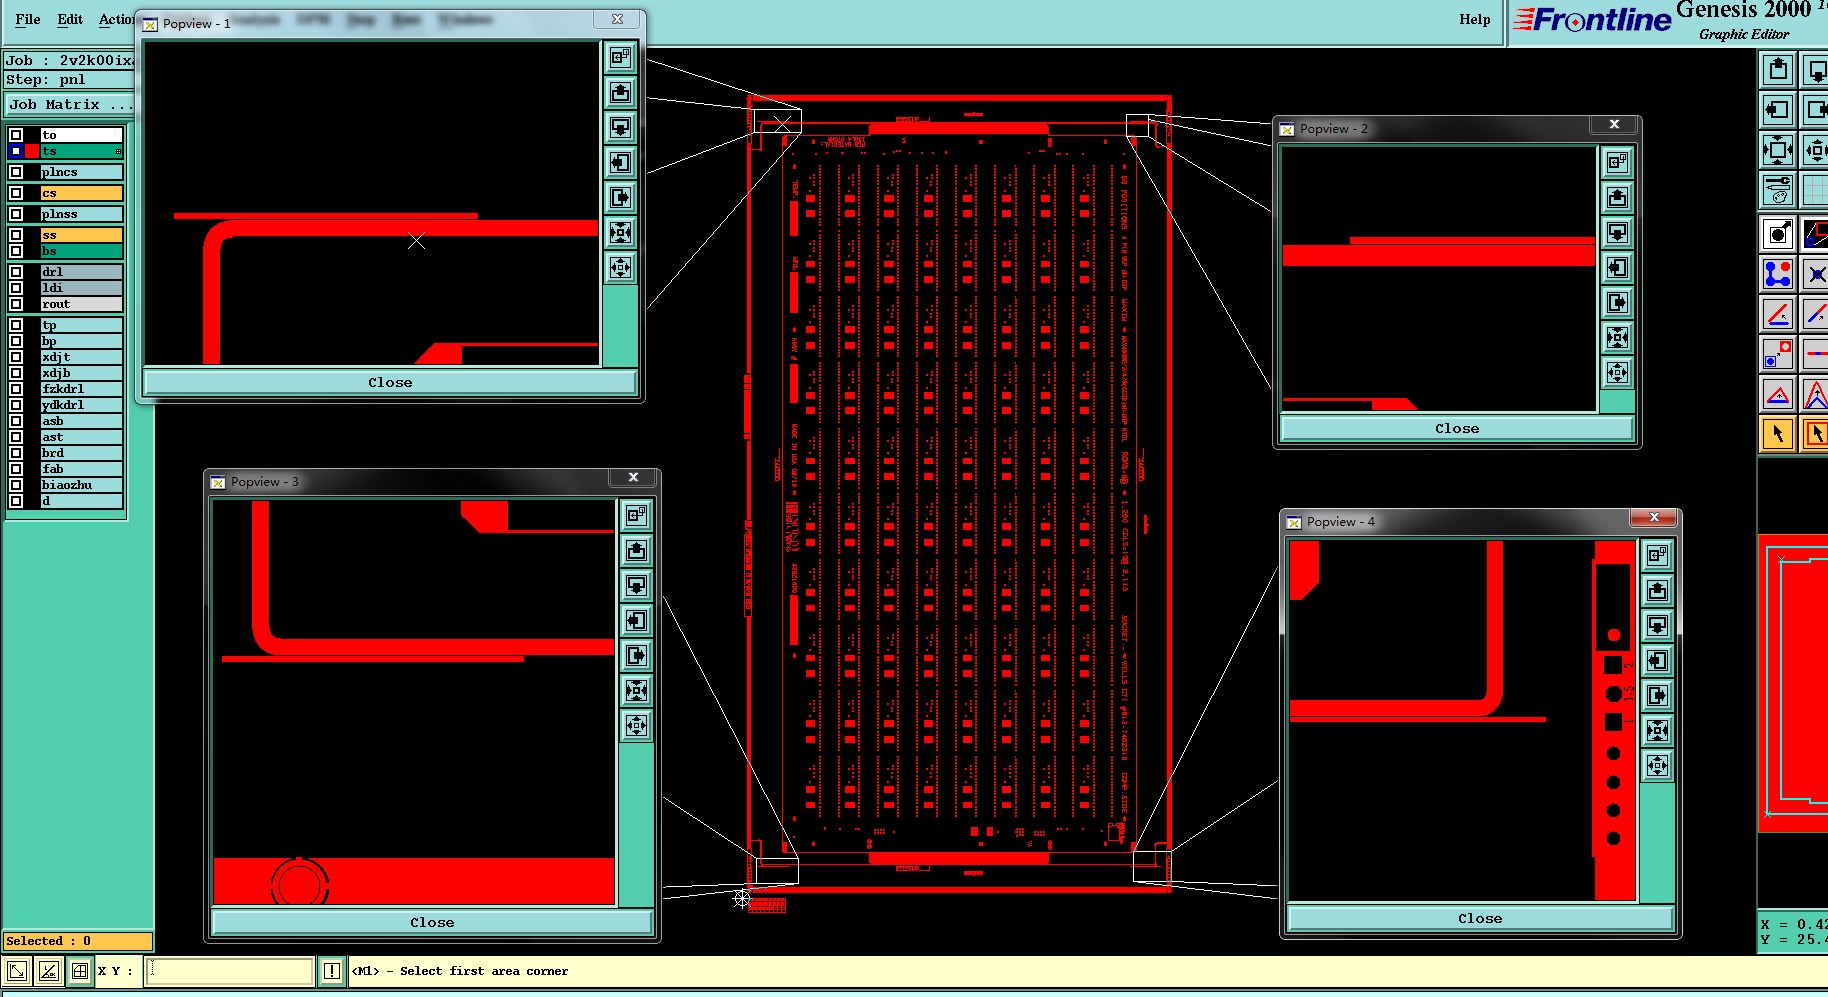Pan down in Popview 1
This screenshot has height=997, width=1828.
(x=621, y=128)
